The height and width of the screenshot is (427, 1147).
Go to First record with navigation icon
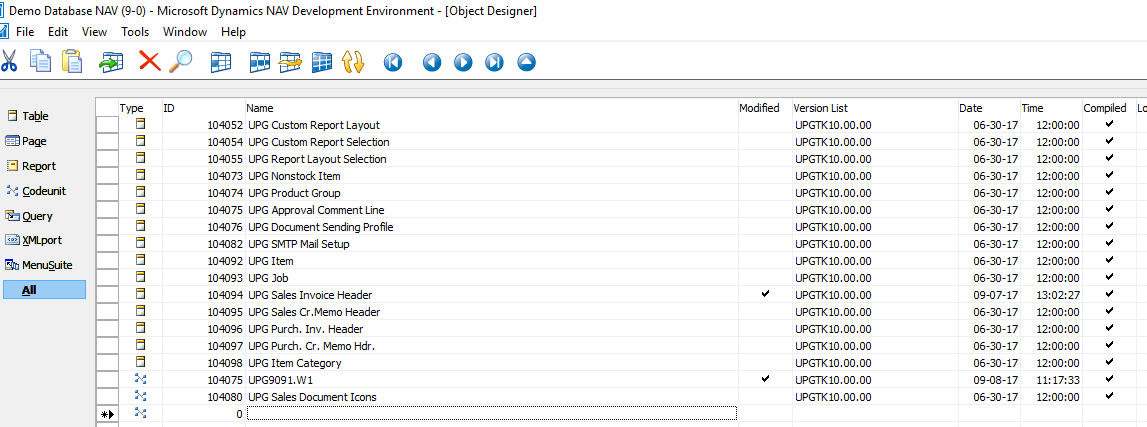click(x=393, y=62)
